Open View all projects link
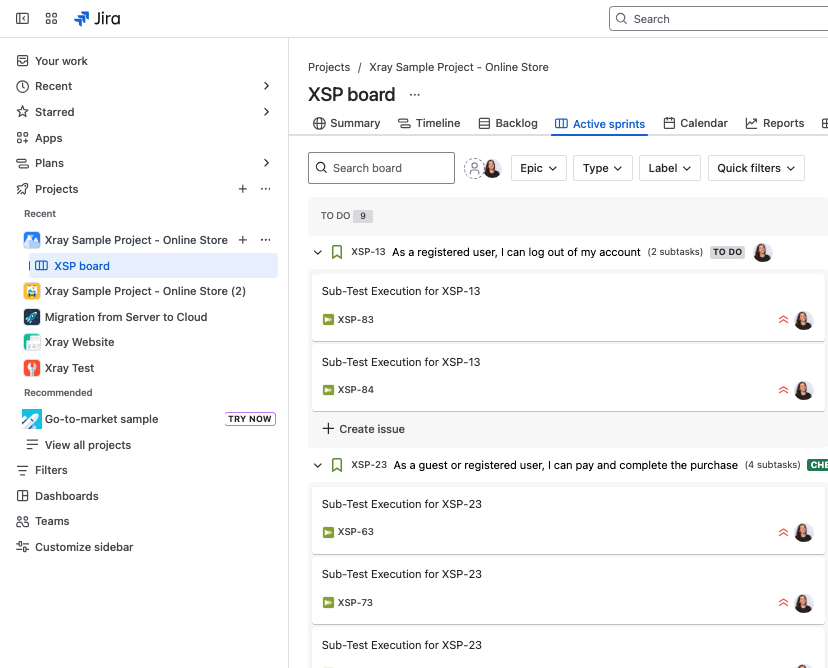Screen dimensions: 828x668 88,445
